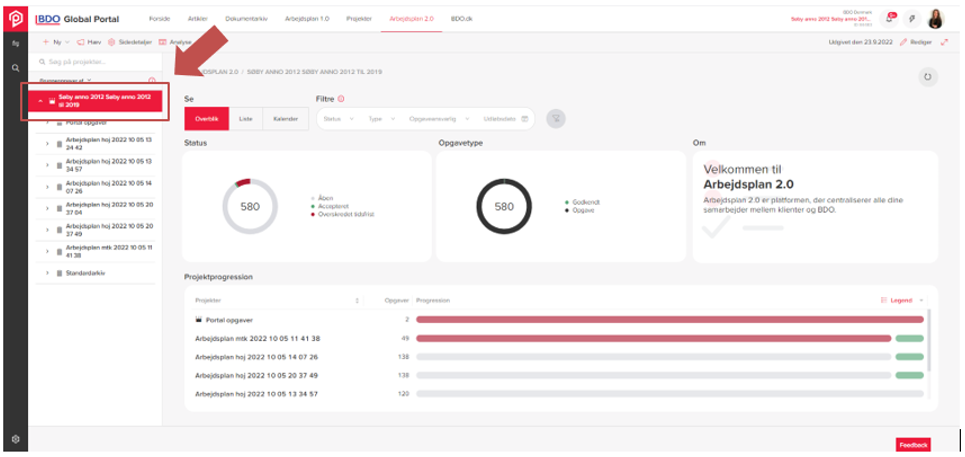Open Sidedetaljer from the toolbar
This screenshot has width=965, height=457.
(x=130, y=42)
